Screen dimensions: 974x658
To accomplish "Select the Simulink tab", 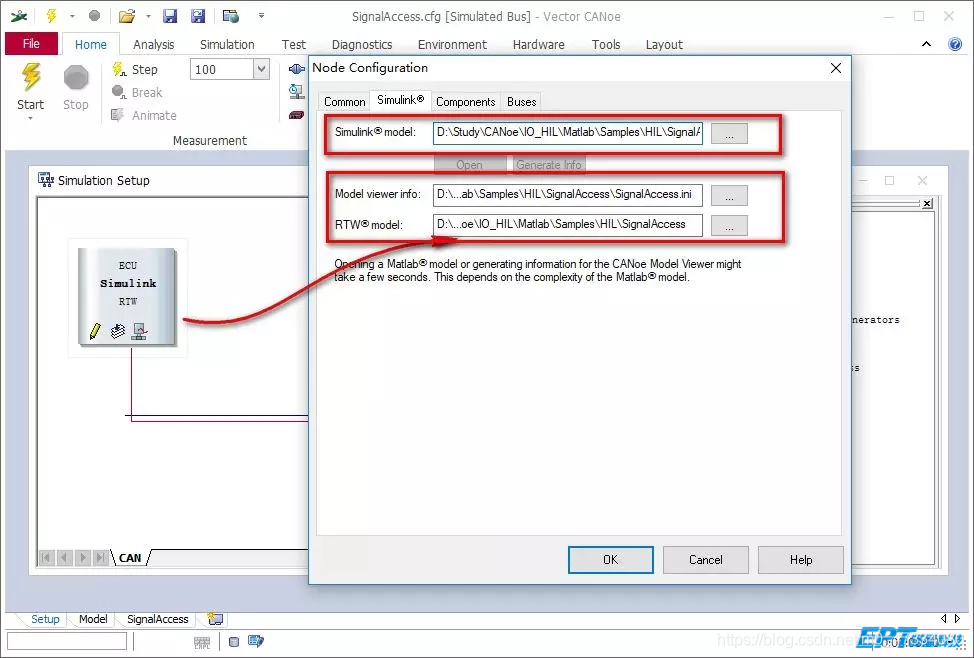I will pos(401,100).
